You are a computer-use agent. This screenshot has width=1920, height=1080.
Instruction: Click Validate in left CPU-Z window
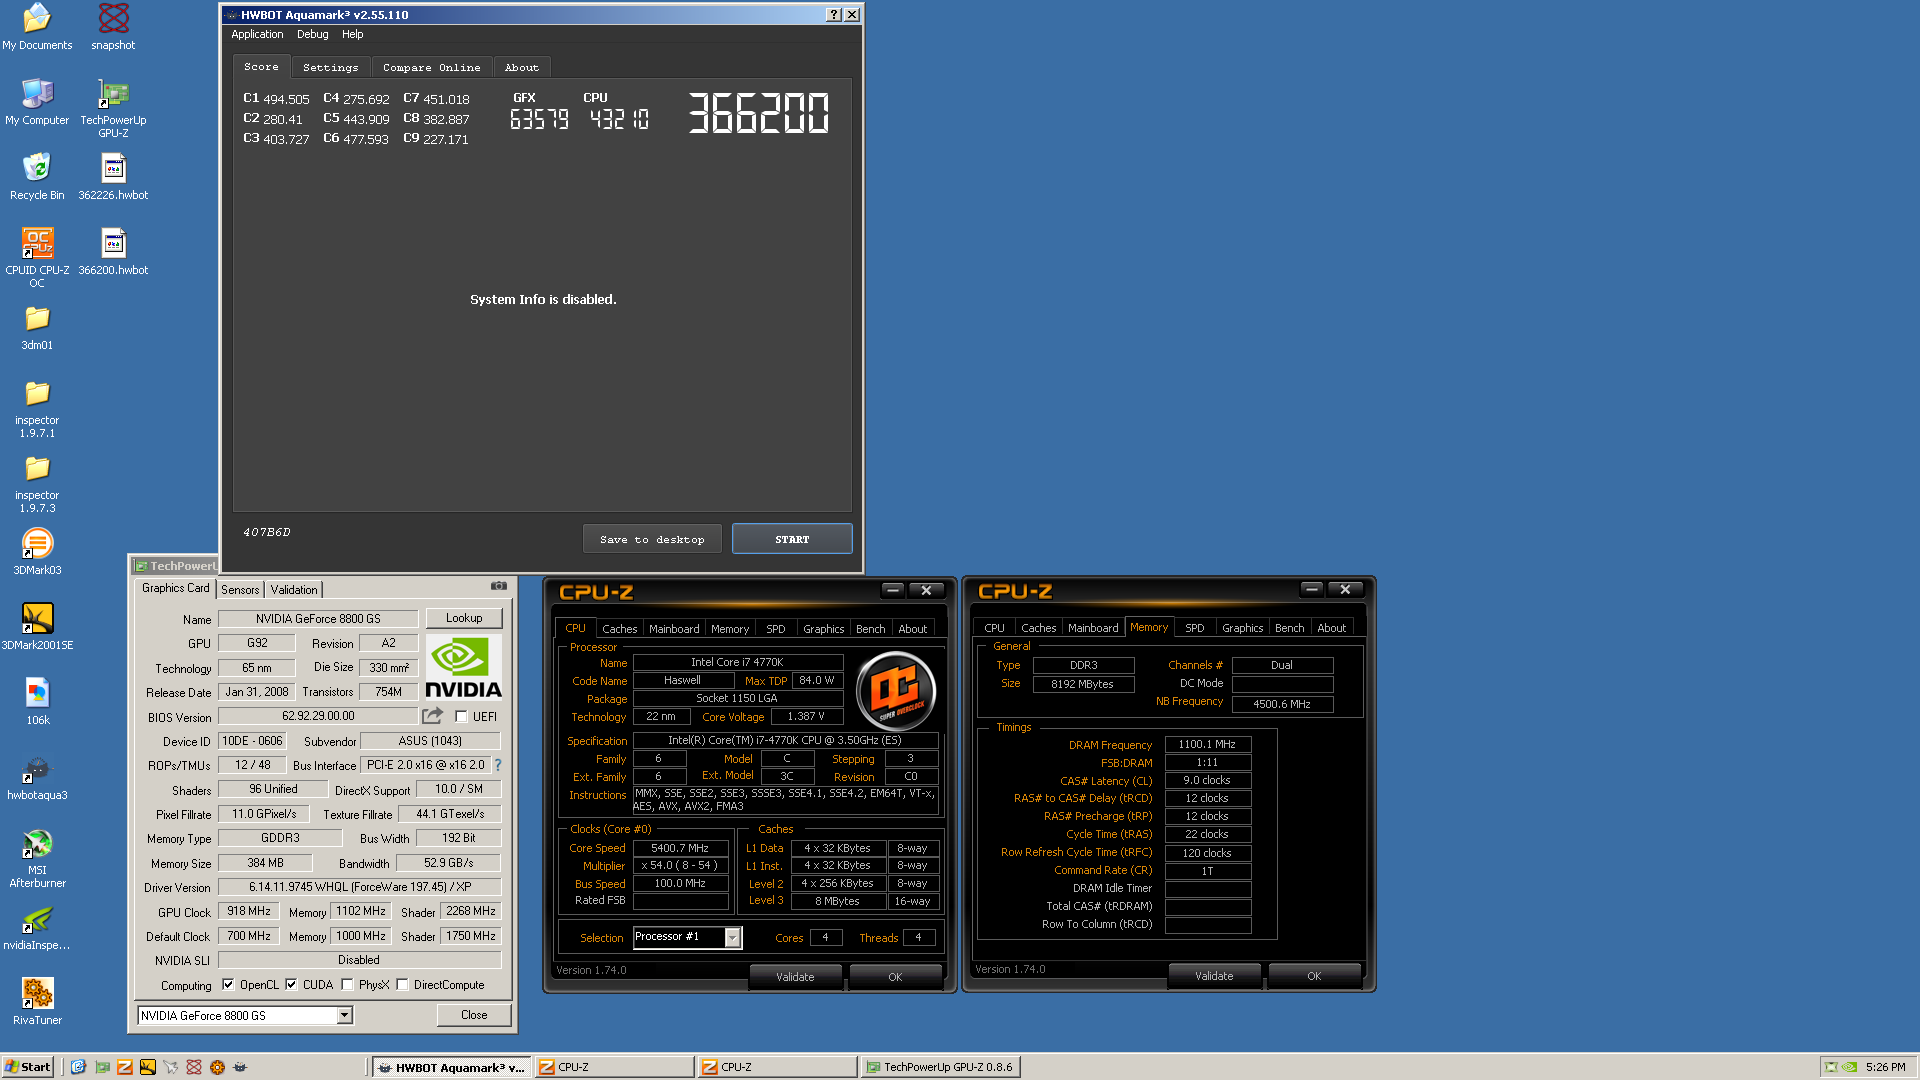coord(795,977)
